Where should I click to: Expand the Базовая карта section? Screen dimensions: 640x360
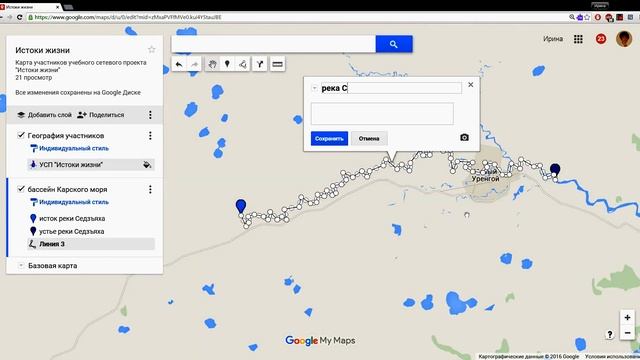(21, 266)
